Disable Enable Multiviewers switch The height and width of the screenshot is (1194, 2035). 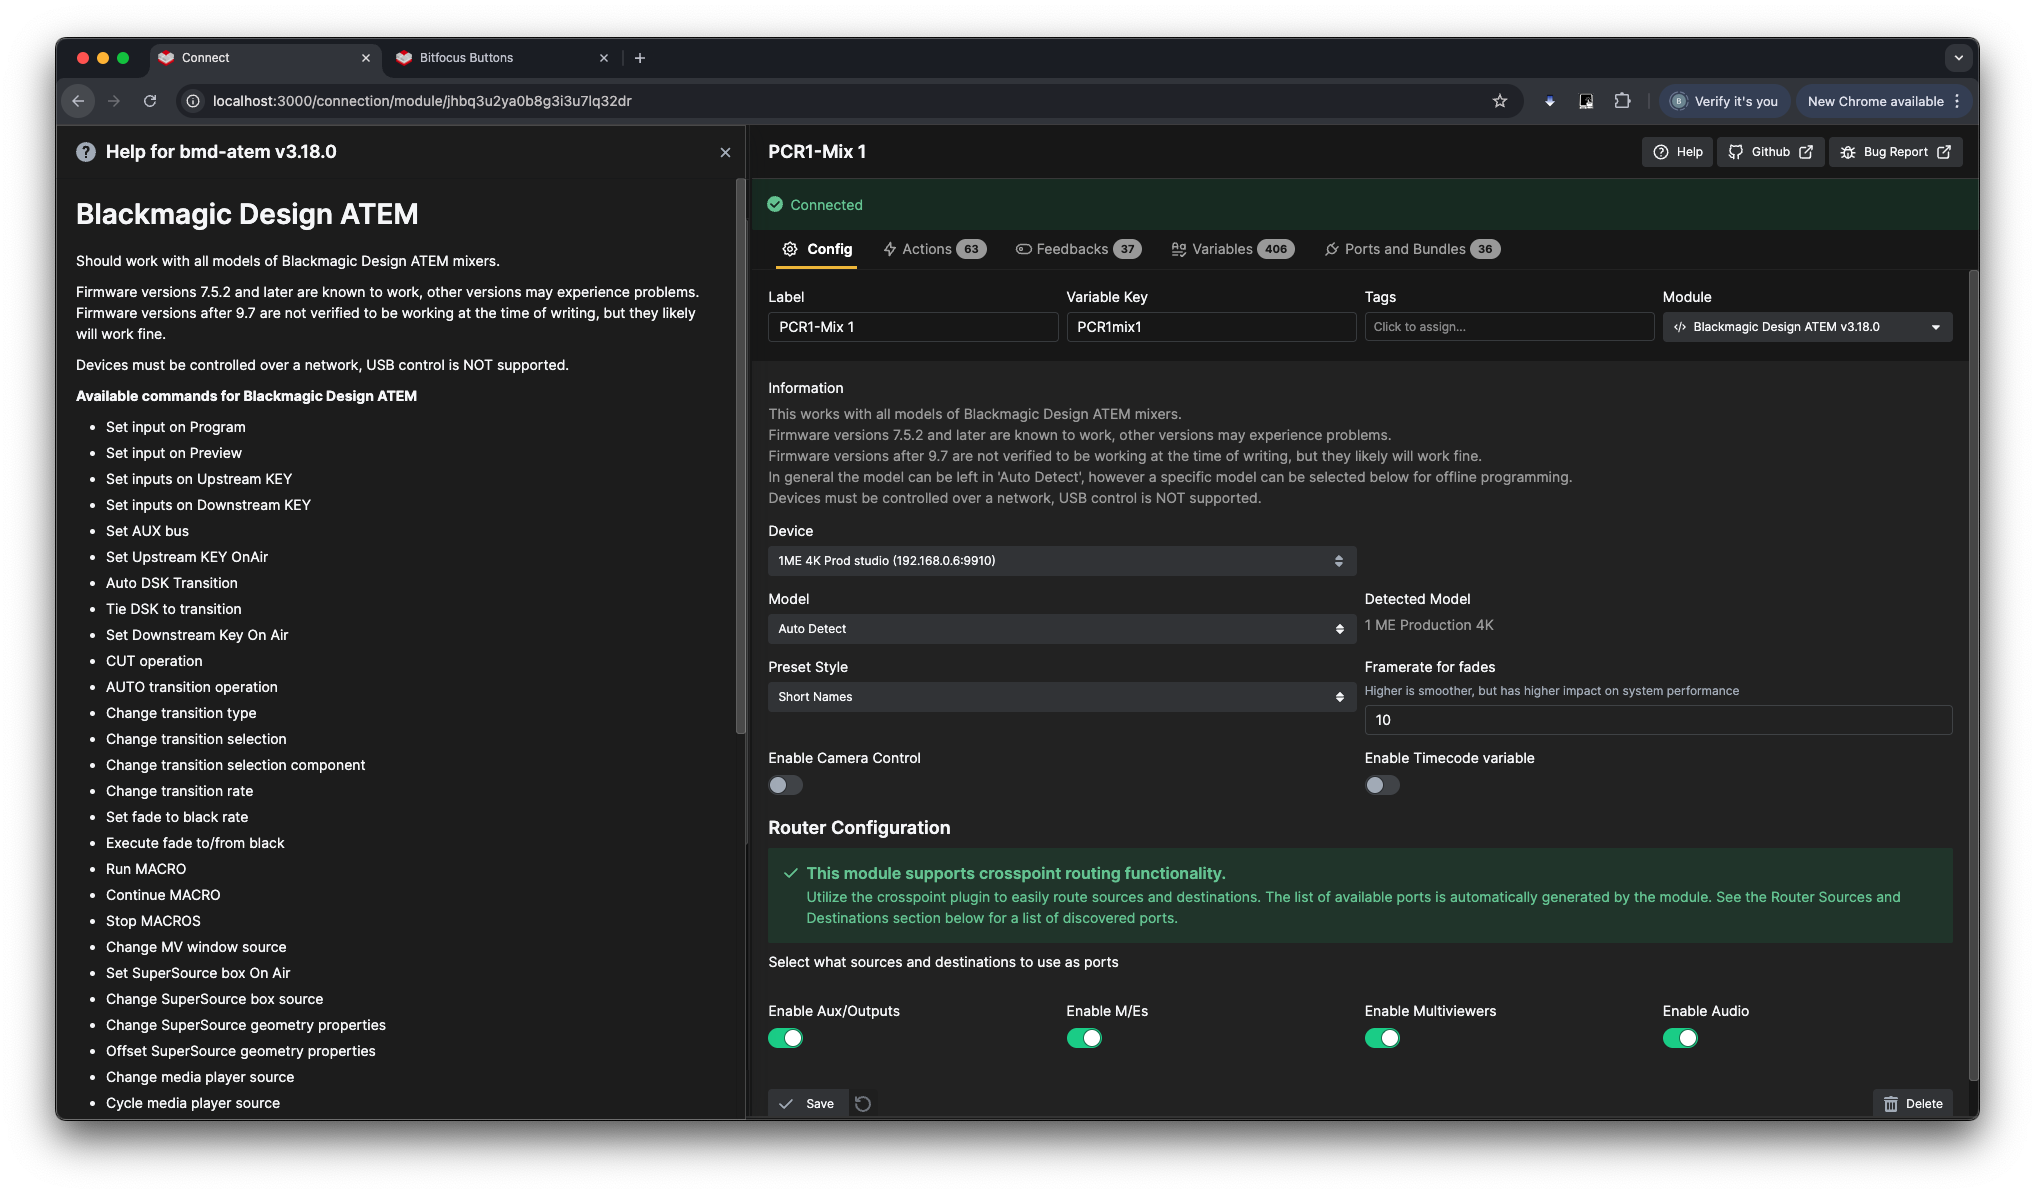tap(1382, 1038)
